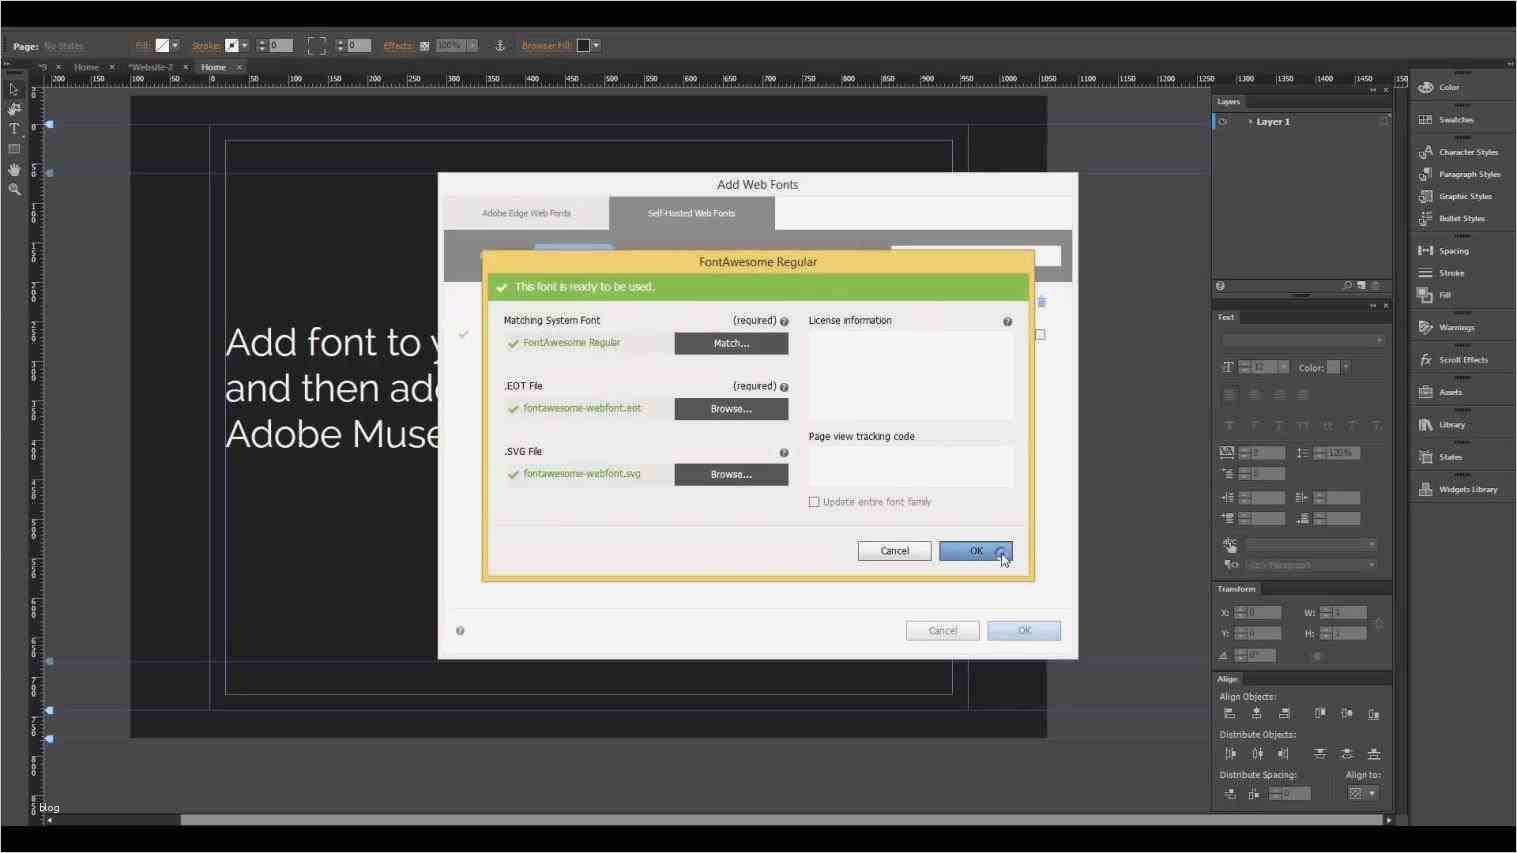The image size is (1517, 853).
Task: Open the paragraph style dropdown in Text panel
Action: pyautogui.click(x=1311, y=565)
